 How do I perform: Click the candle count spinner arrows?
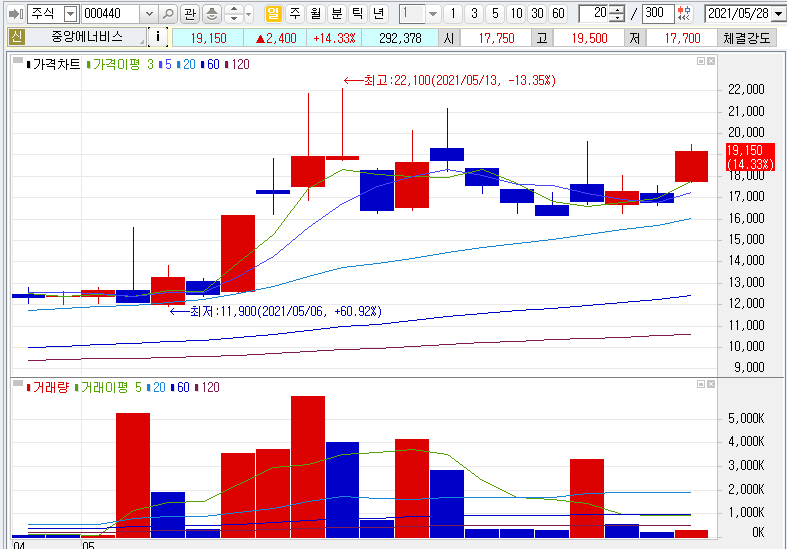coord(617,14)
